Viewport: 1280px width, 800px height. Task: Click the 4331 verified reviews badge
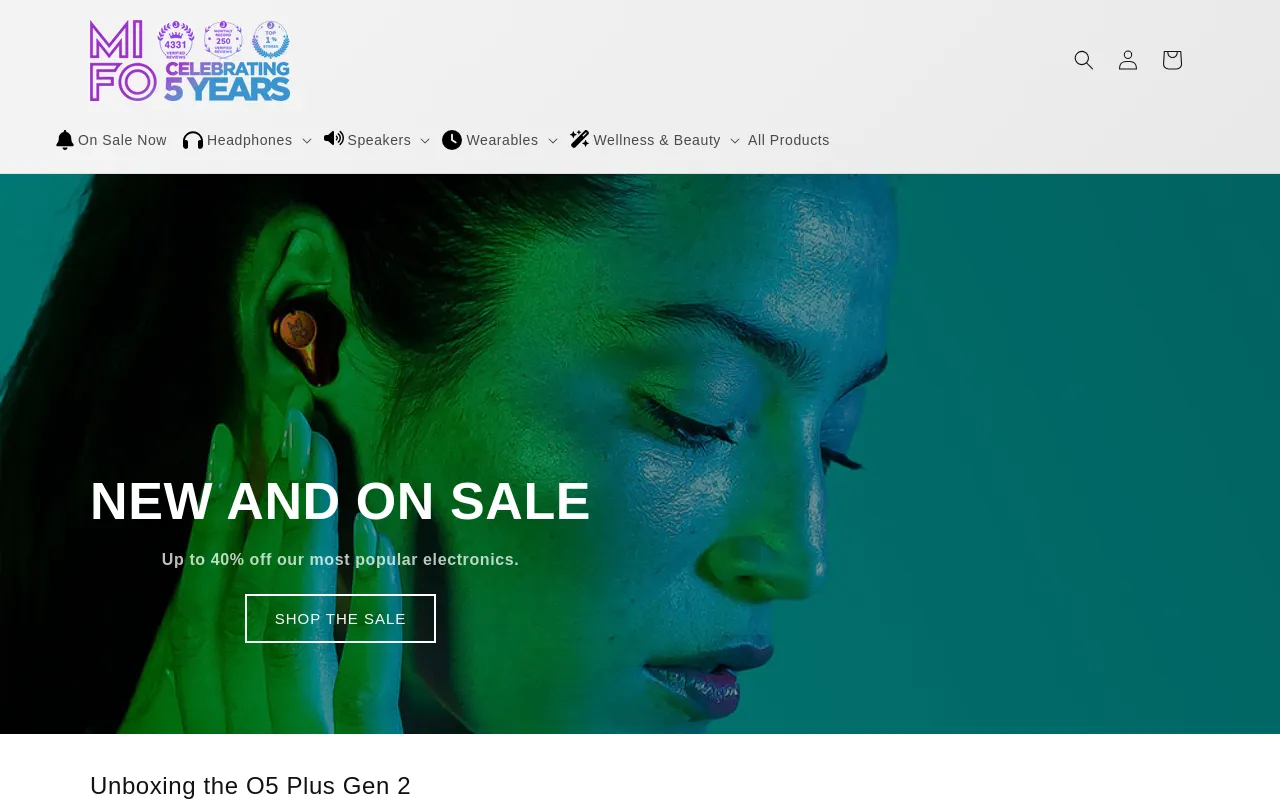pos(176,40)
